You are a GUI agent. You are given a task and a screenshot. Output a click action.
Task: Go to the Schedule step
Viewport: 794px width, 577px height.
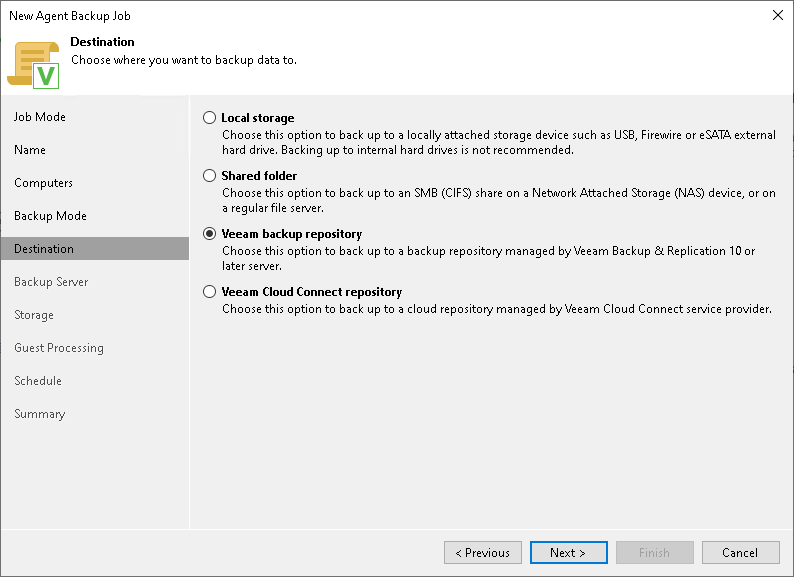[38, 381]
